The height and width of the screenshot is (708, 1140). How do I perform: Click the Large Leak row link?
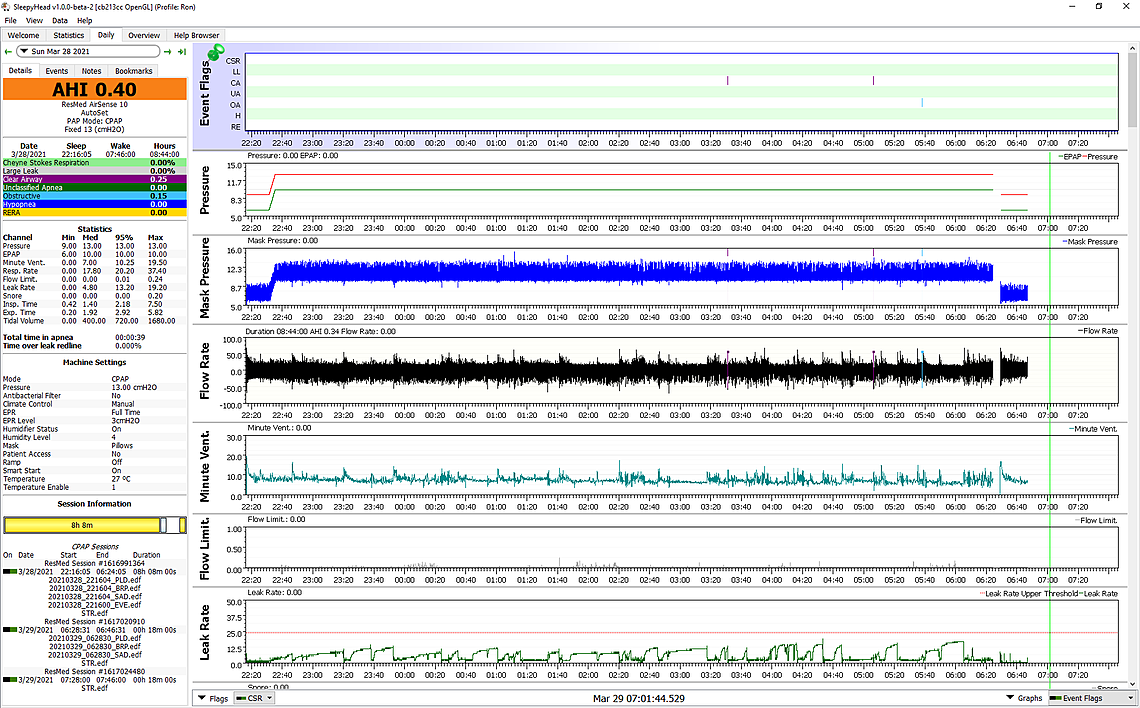coord(95,171)
